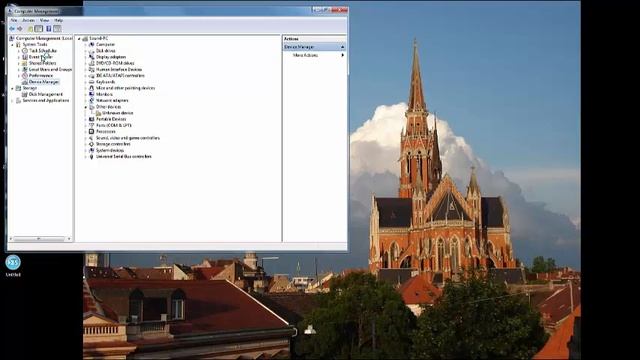Click the Up one level folder icon

tap(30, 29)
